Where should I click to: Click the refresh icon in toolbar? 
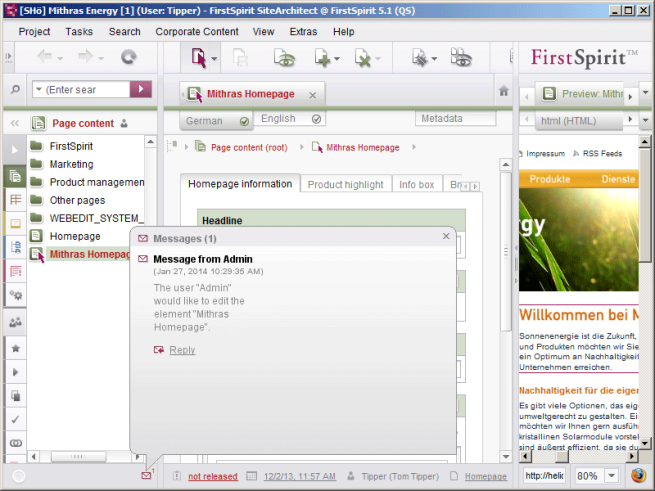[x=129, y=56]
